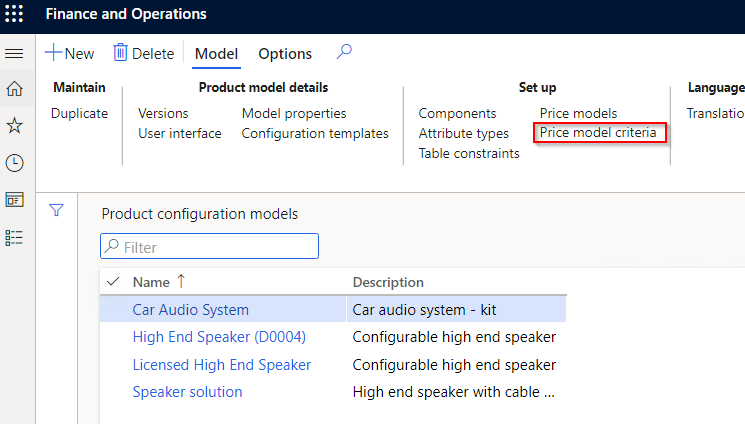Select the Model tab
745x425 pixels.
[x=216, y=54]
